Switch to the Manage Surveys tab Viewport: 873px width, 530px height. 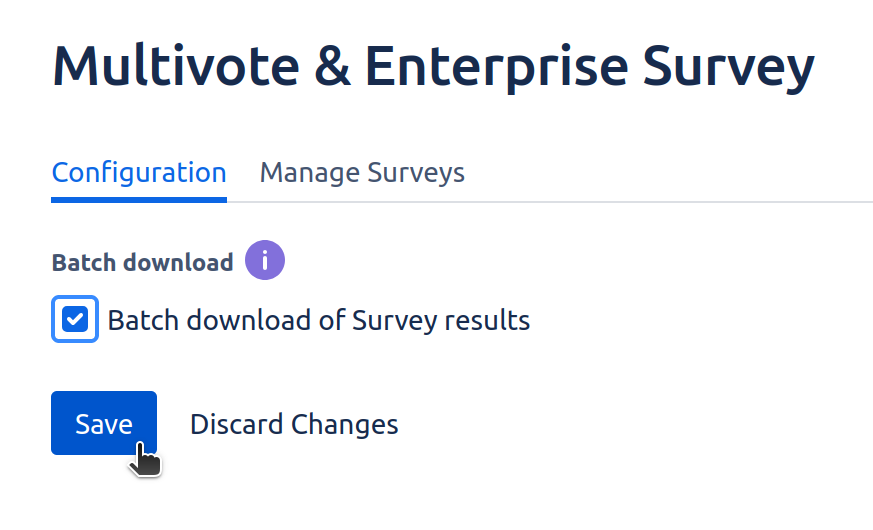tap(362, 173)
